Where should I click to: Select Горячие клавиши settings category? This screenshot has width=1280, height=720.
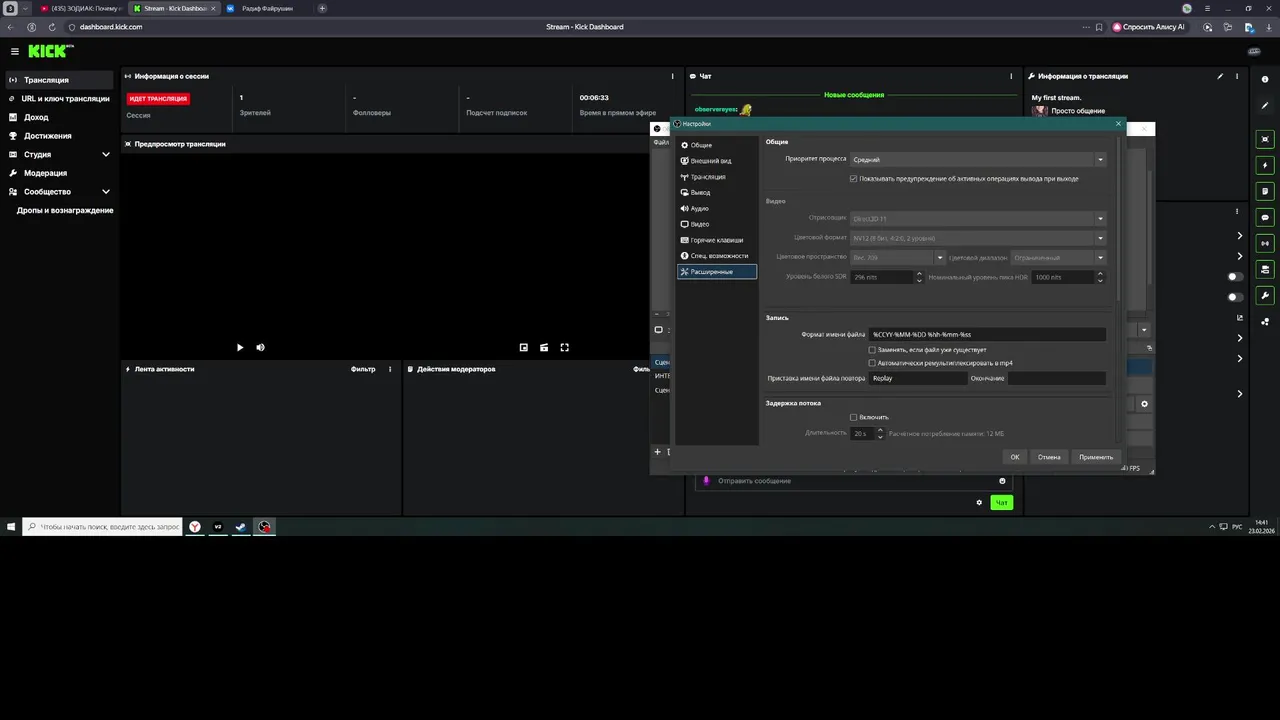[717, 240]
